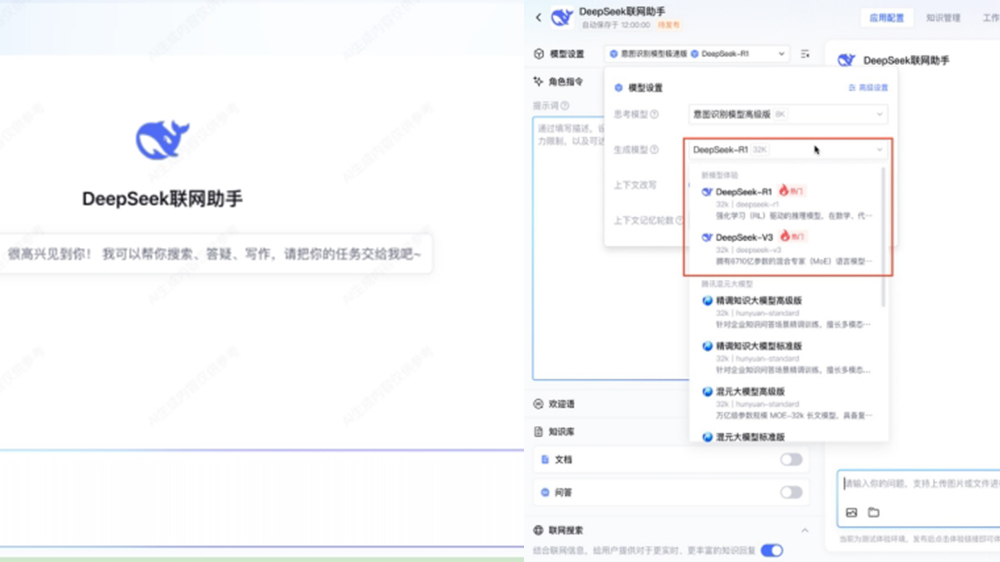Collapse the 生成模型 DeepSeek-R1 dropdown

click(x=788, y=150)
